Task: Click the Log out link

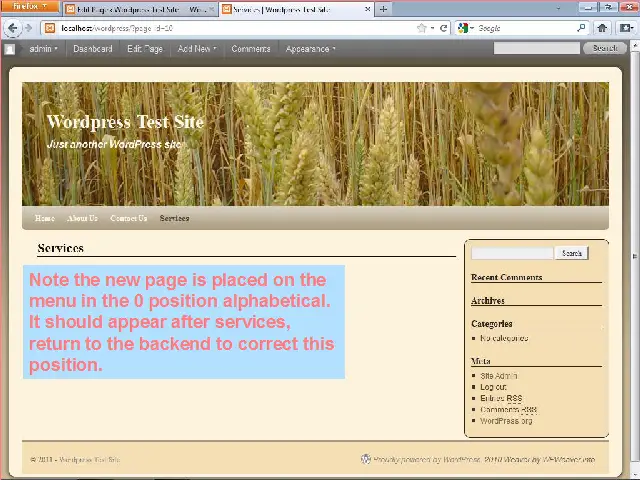Action: (x=493, y=387)
